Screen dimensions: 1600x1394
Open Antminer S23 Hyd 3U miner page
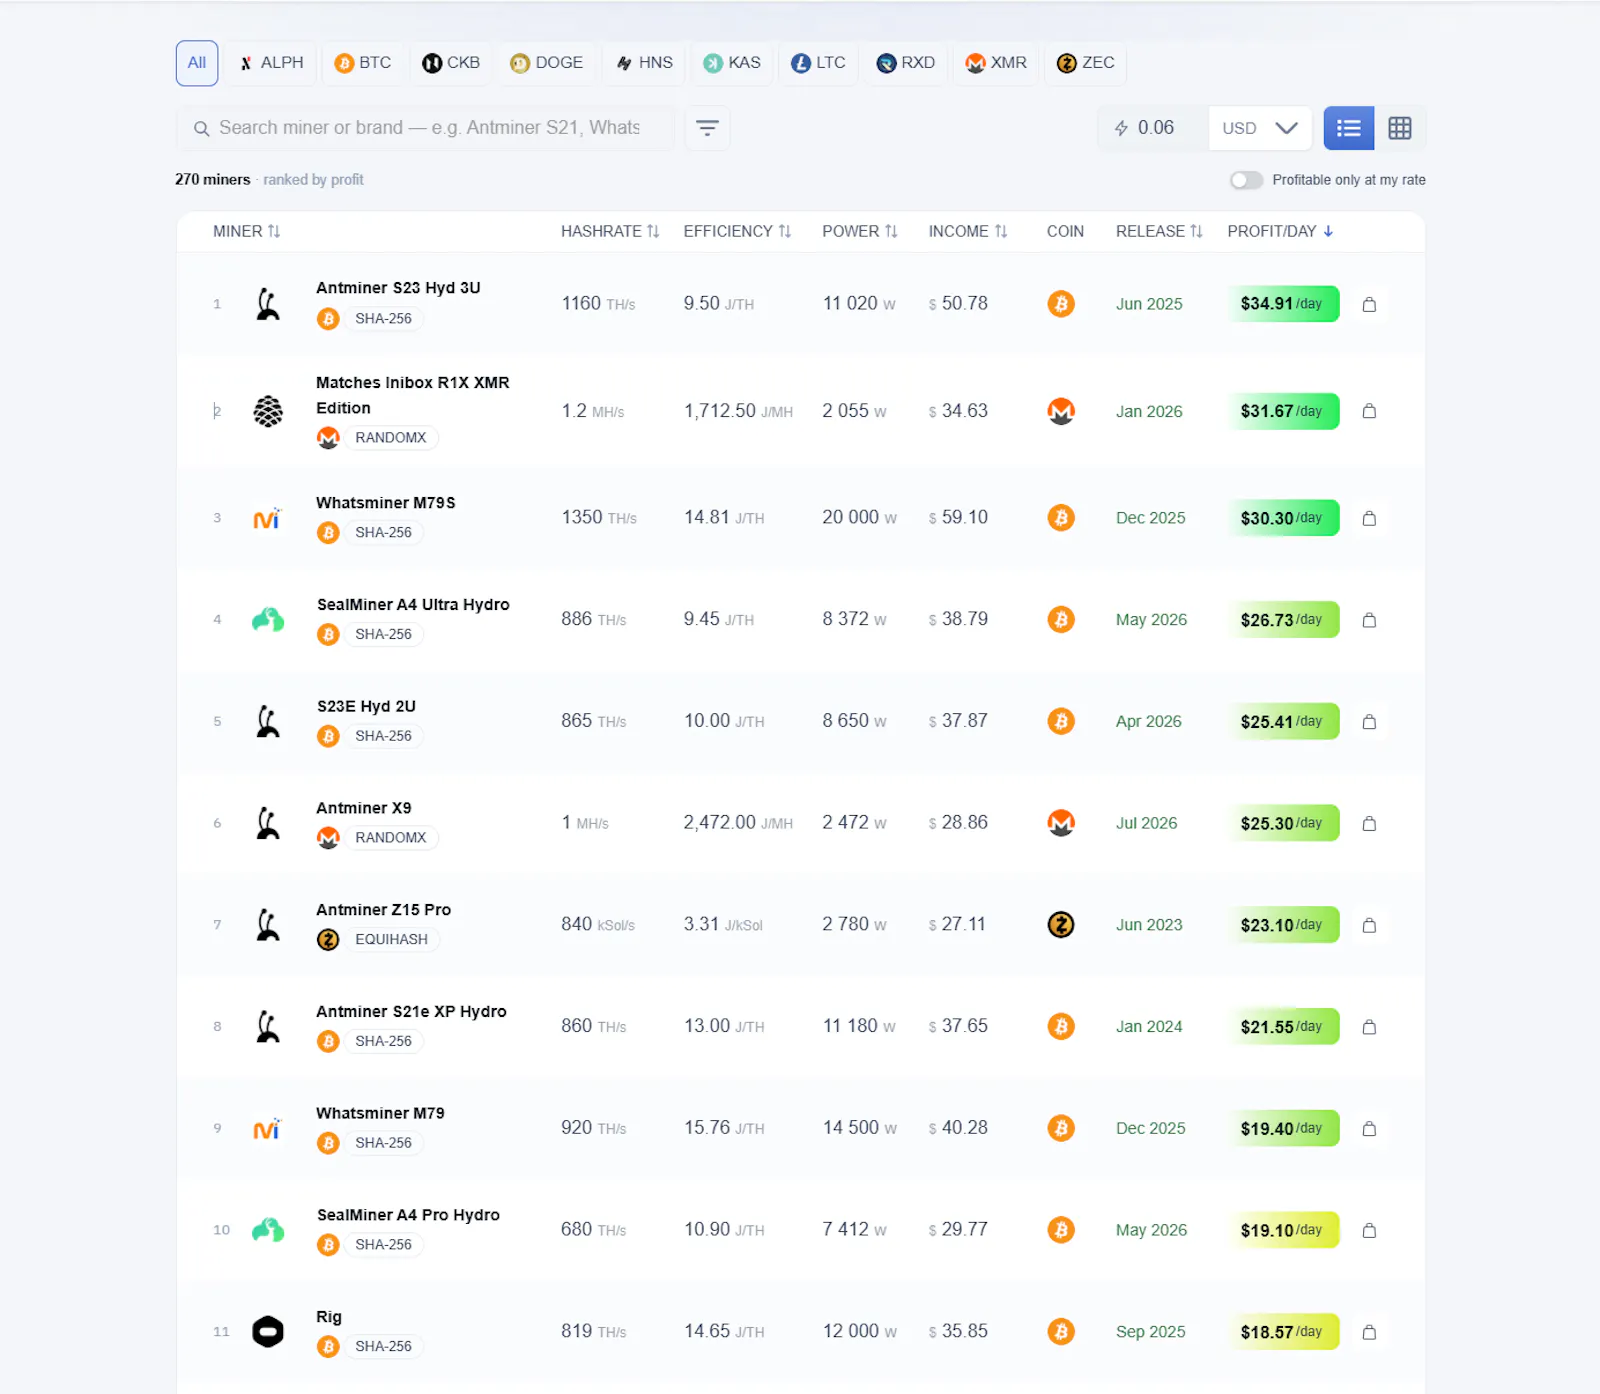(x=398, y=288)
